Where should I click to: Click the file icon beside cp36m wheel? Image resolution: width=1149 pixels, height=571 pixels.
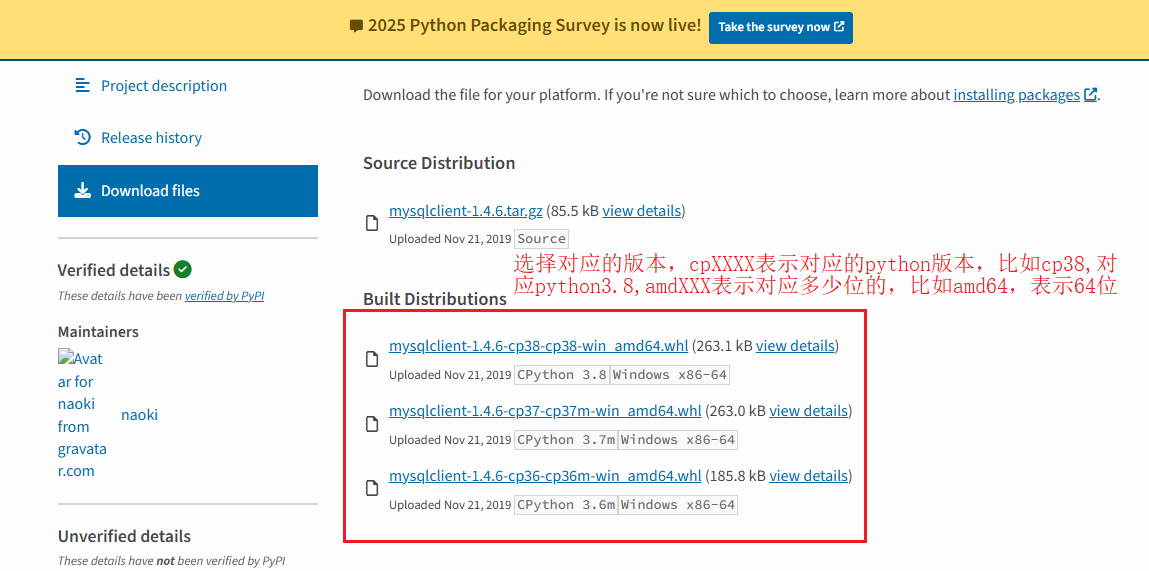pyautogui.click(x=372, y=488)
